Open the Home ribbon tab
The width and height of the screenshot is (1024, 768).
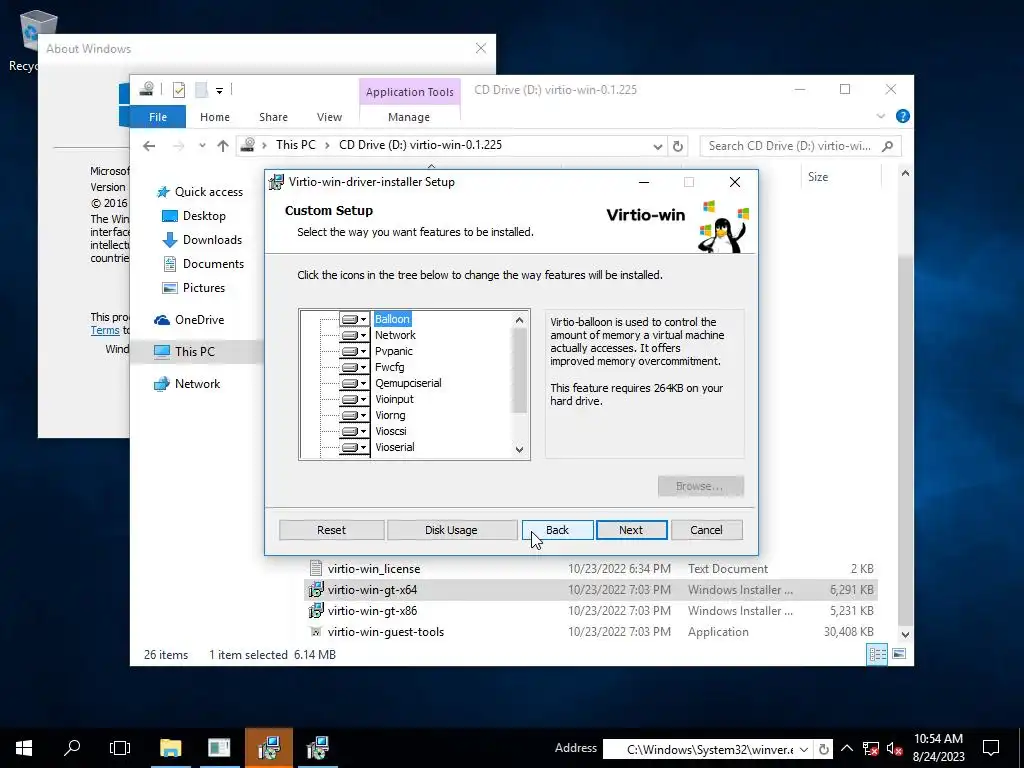tap(215, 117)
